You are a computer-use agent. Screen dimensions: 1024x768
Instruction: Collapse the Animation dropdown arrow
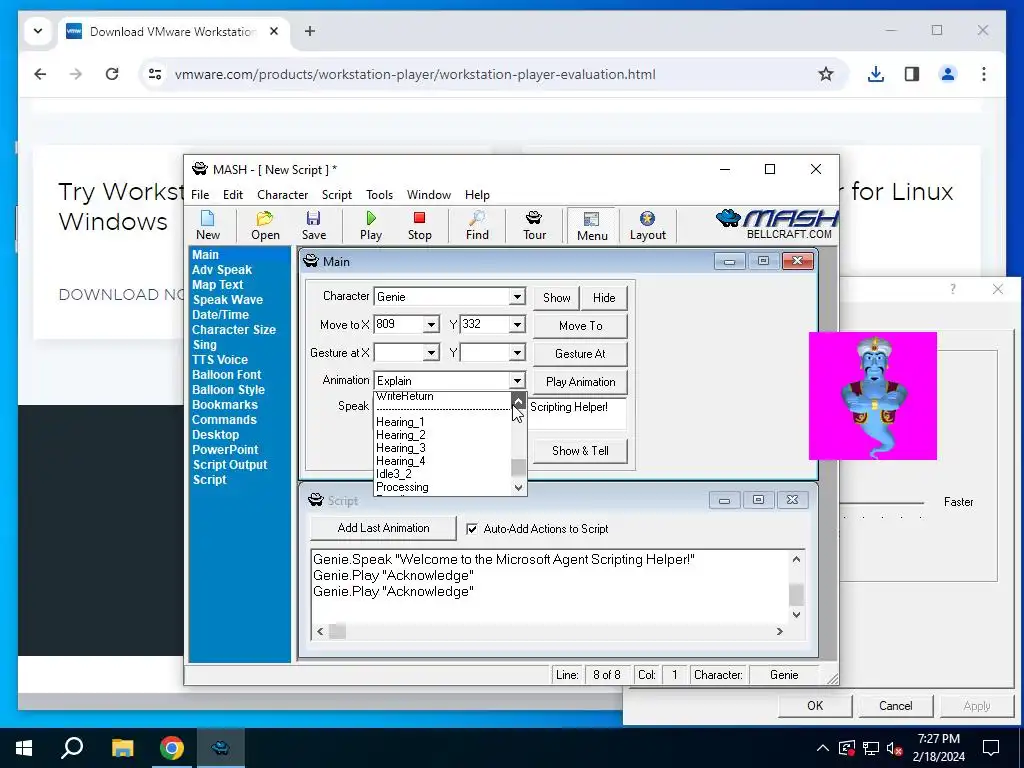tap(517, 381)
